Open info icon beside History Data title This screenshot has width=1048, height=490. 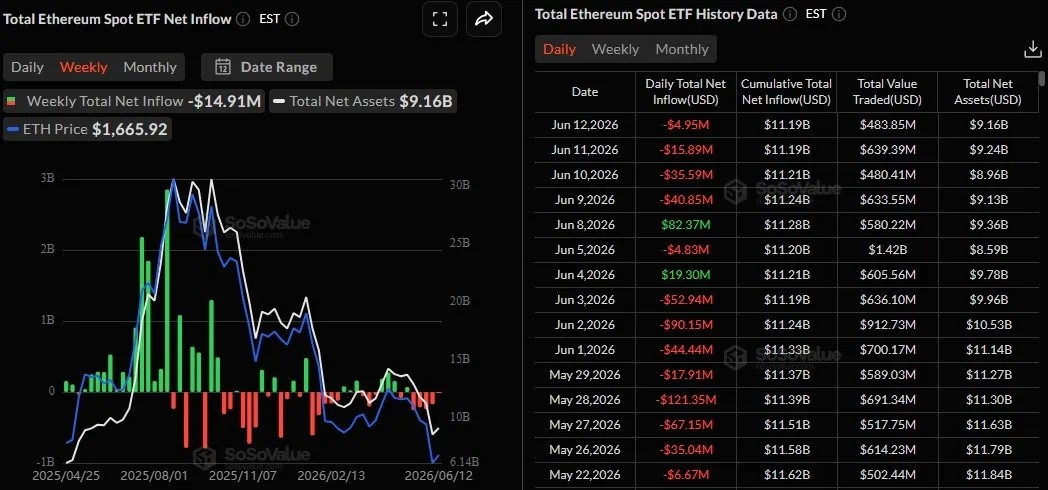790,14
